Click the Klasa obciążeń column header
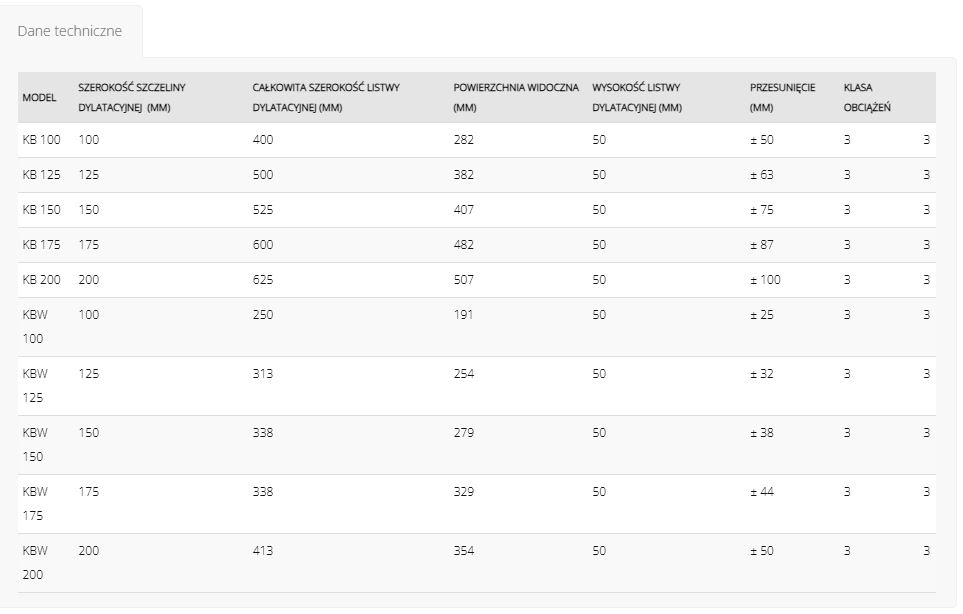 (867, 97)
